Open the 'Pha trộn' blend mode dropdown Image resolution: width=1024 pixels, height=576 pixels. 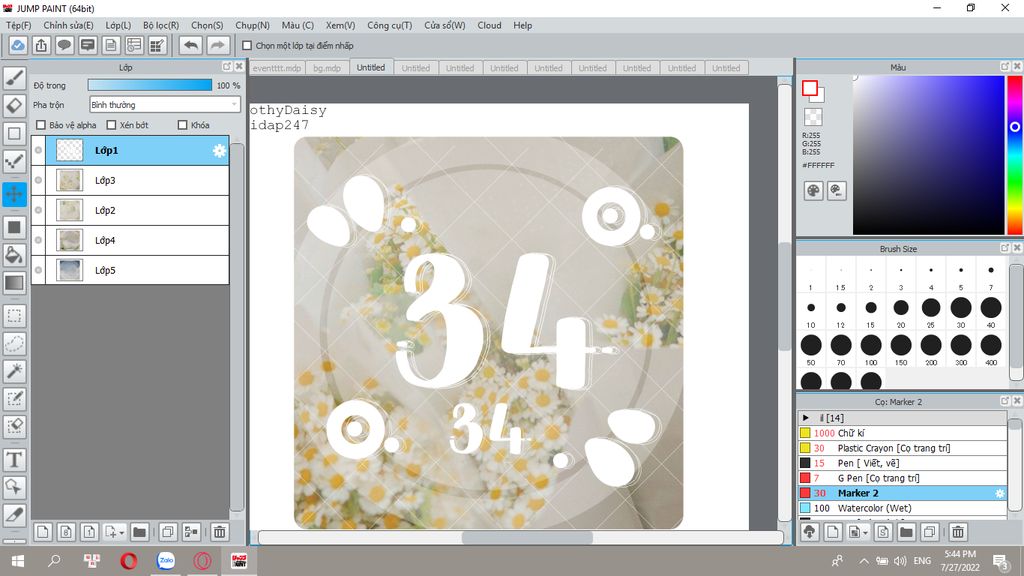[165, 104]
